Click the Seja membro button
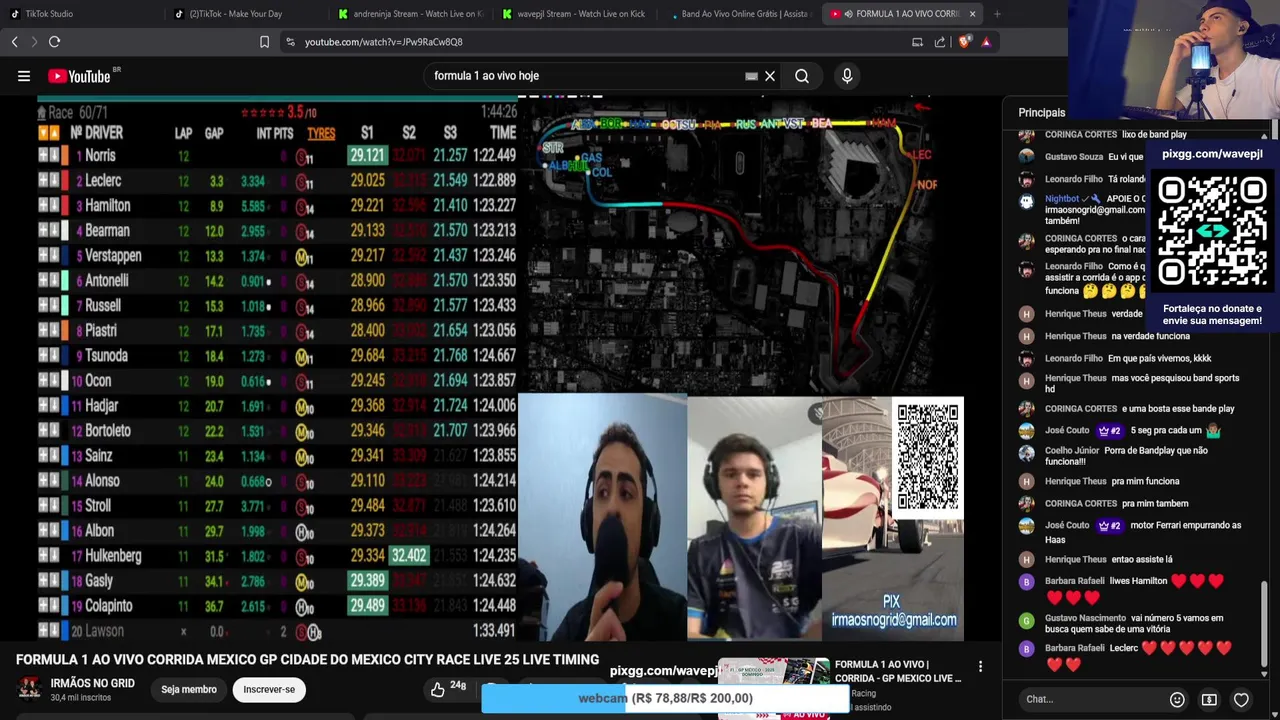The width and height of the screenshot is (1280, 720). (x=189, y=689)
